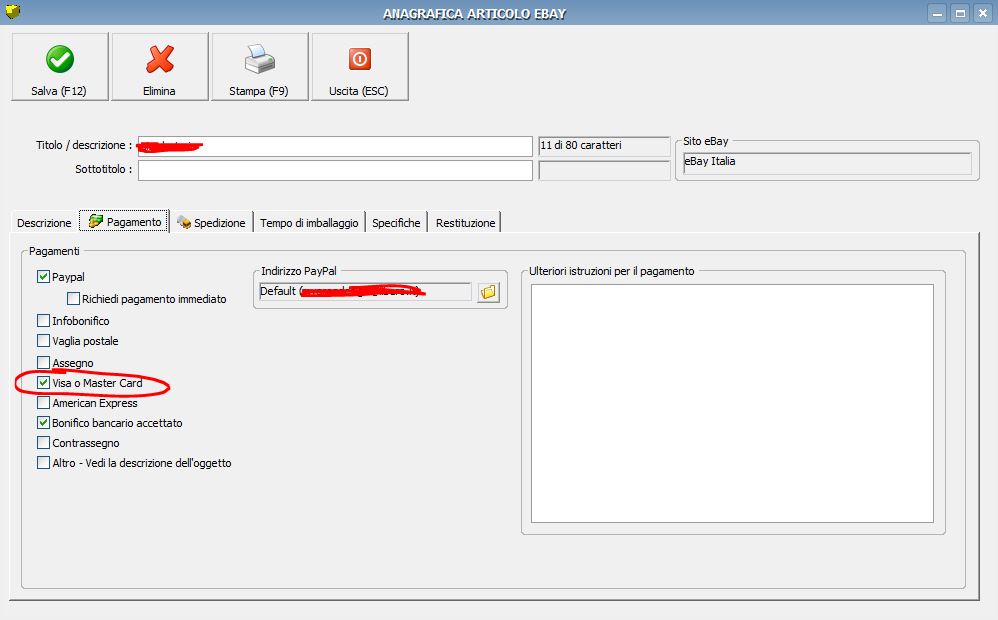Viewport: 998px width, 620px height.
Task: Check the Vaglia postale option
Action: 43,341
